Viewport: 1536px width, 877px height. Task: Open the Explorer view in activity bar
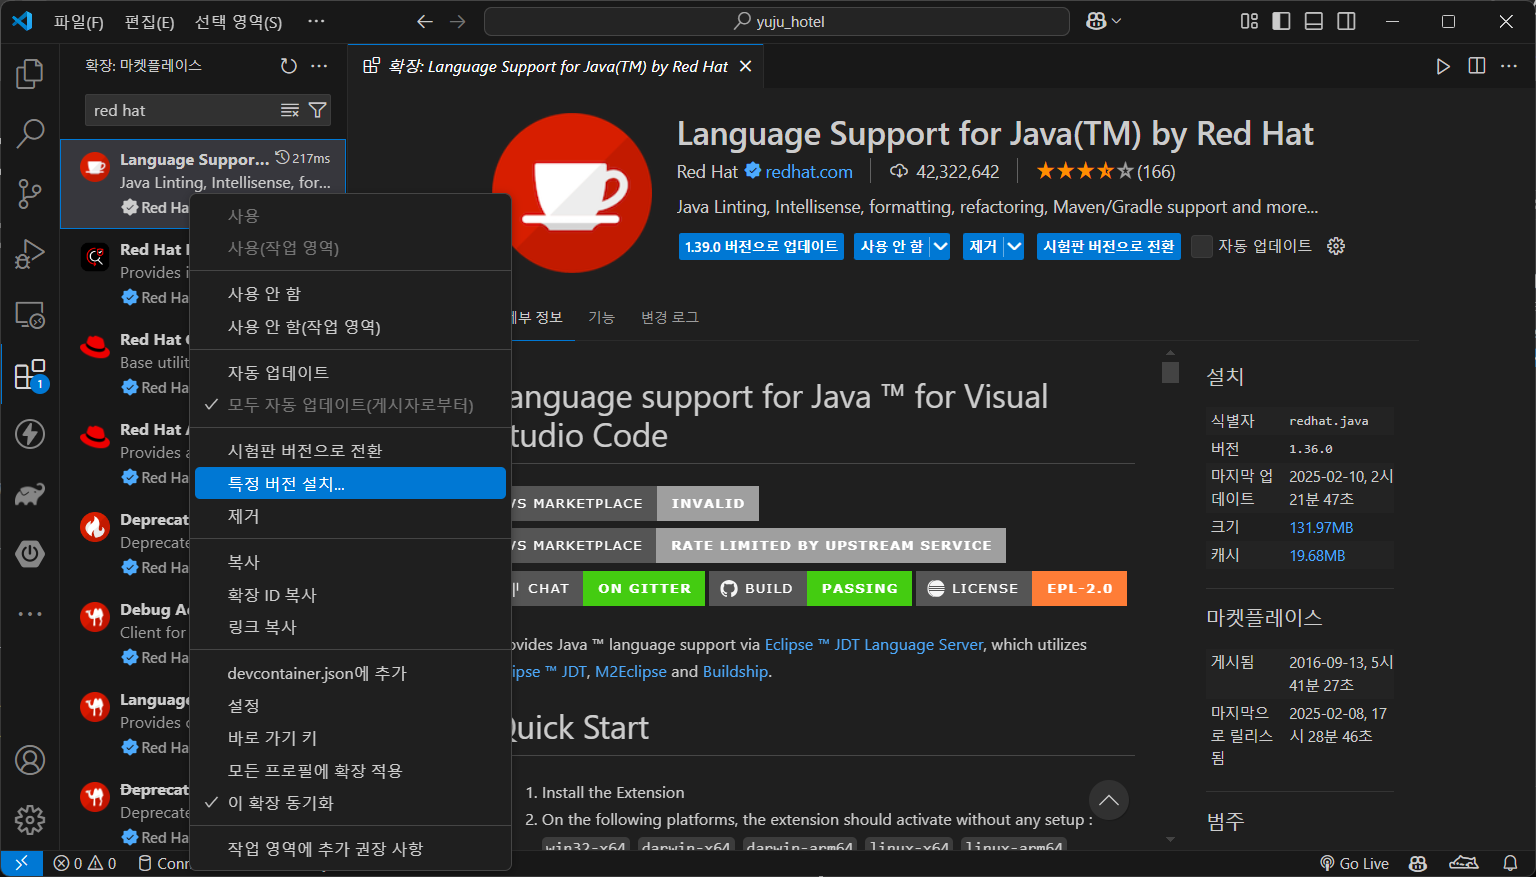(30, 73)
